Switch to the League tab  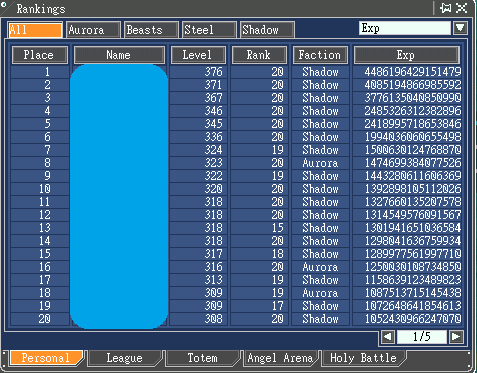coord(125,358)
